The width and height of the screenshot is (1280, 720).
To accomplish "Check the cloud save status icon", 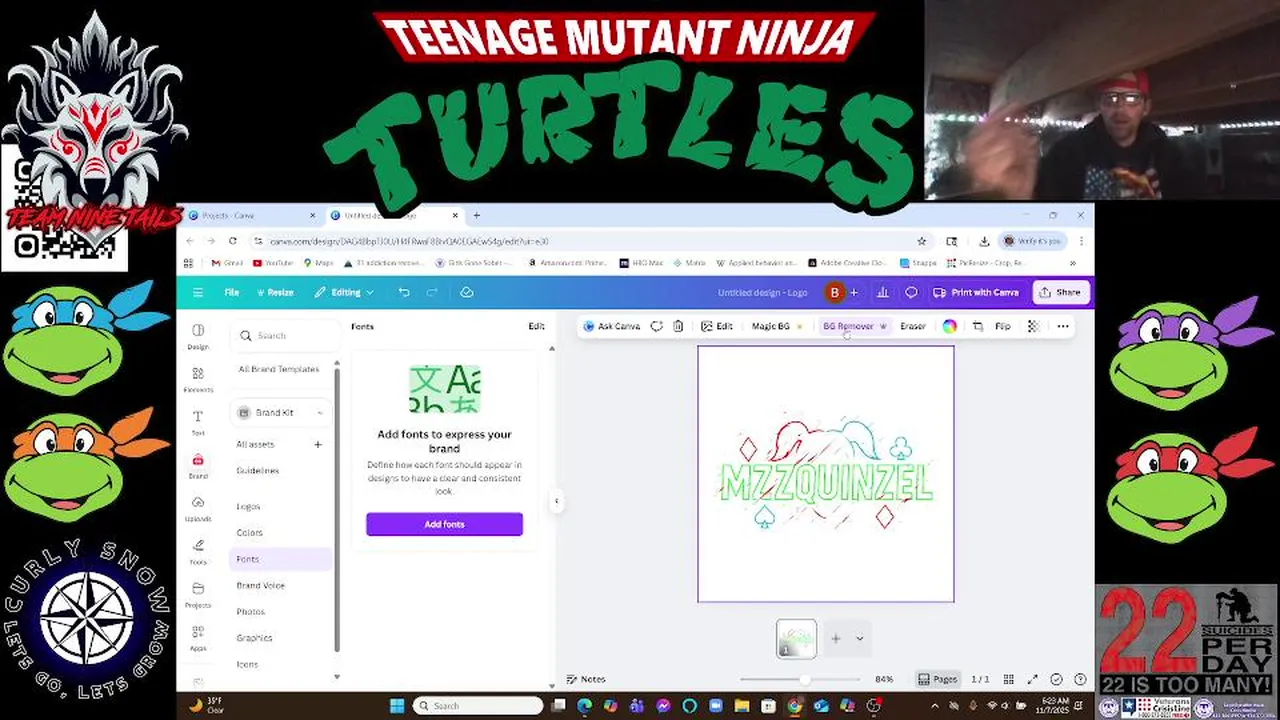I will point(466,292).
